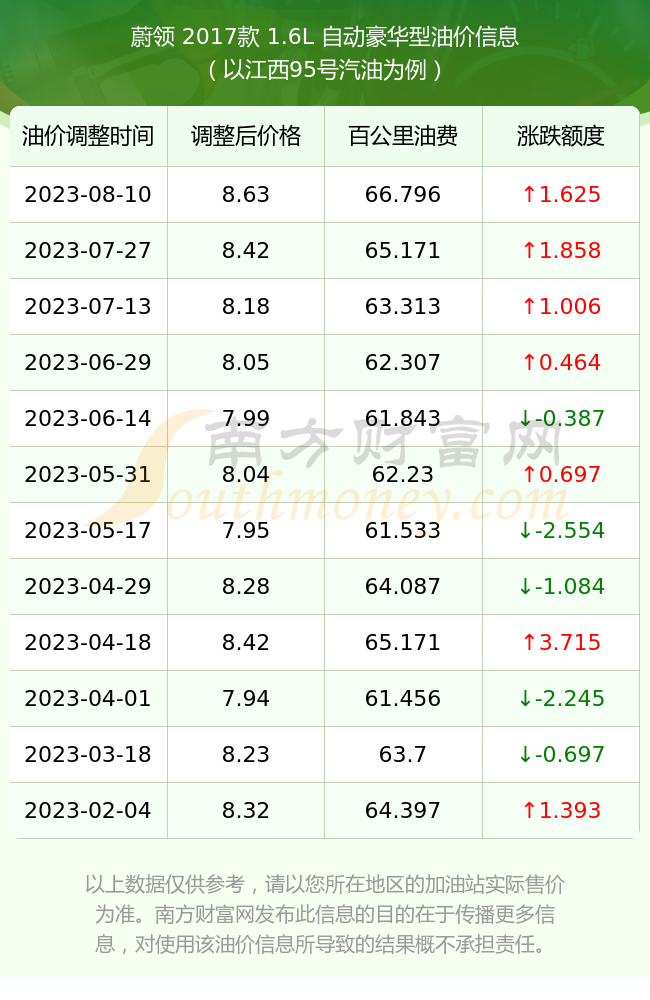Click the fuel cost 61.456
This screenshot has width=650, height=1000.
(403, 699)
